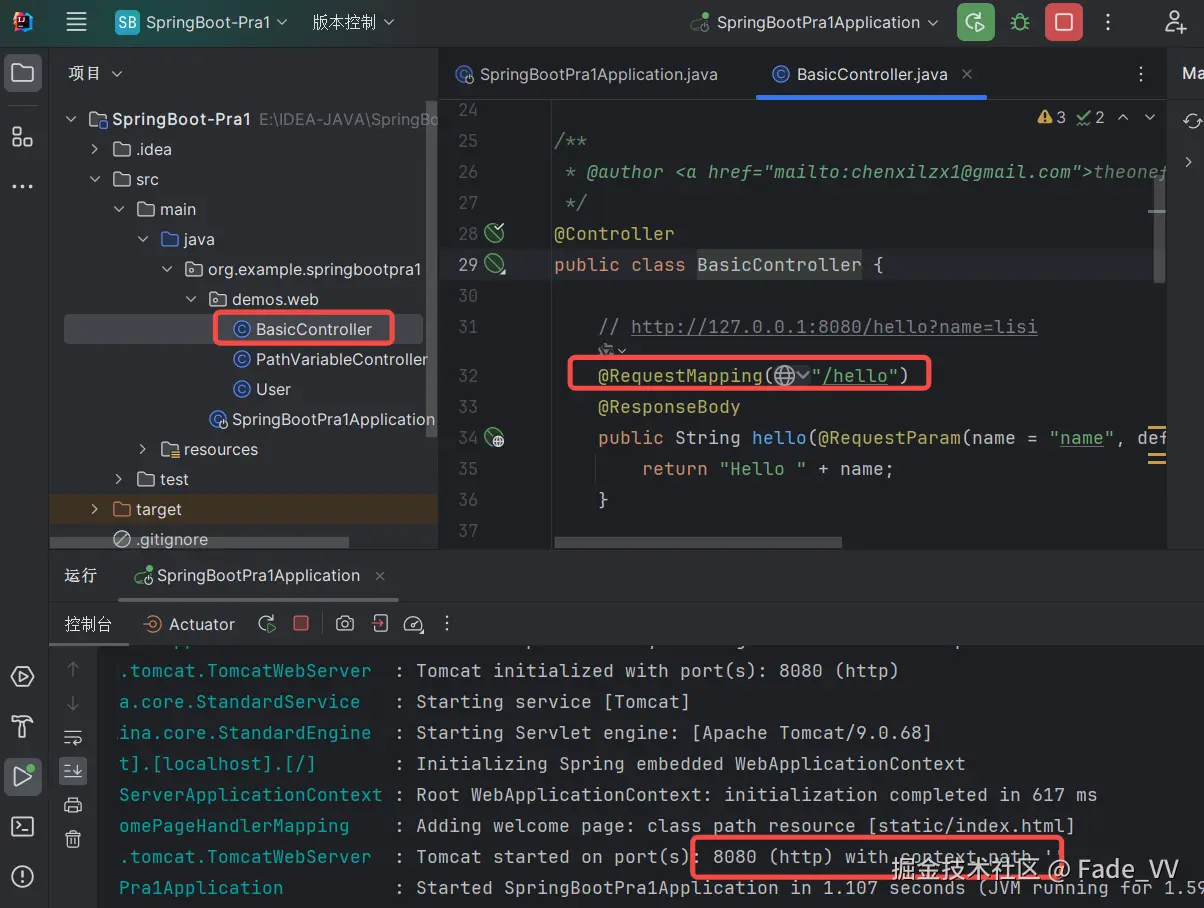Stop application in Run panel toolbar
Viewport: 1204px width, 908px height.
(301, 623)
